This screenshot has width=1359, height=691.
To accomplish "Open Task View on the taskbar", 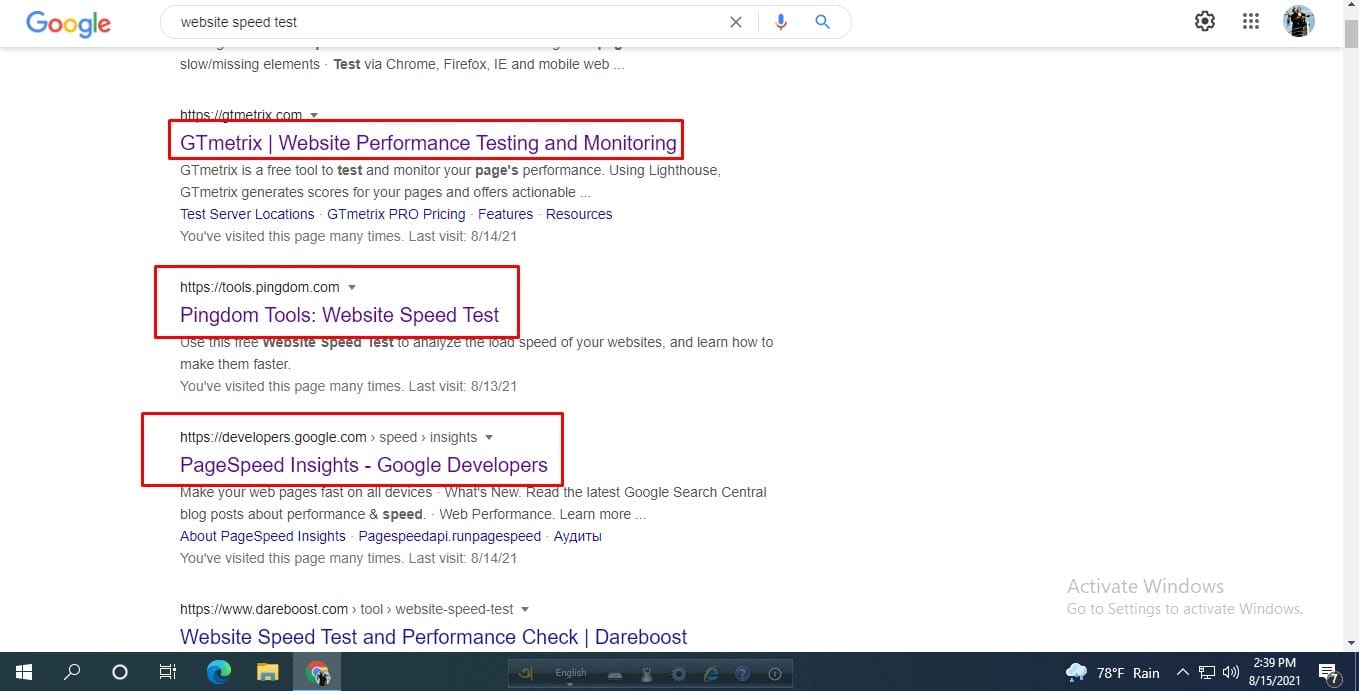I will tap(168, 672).
